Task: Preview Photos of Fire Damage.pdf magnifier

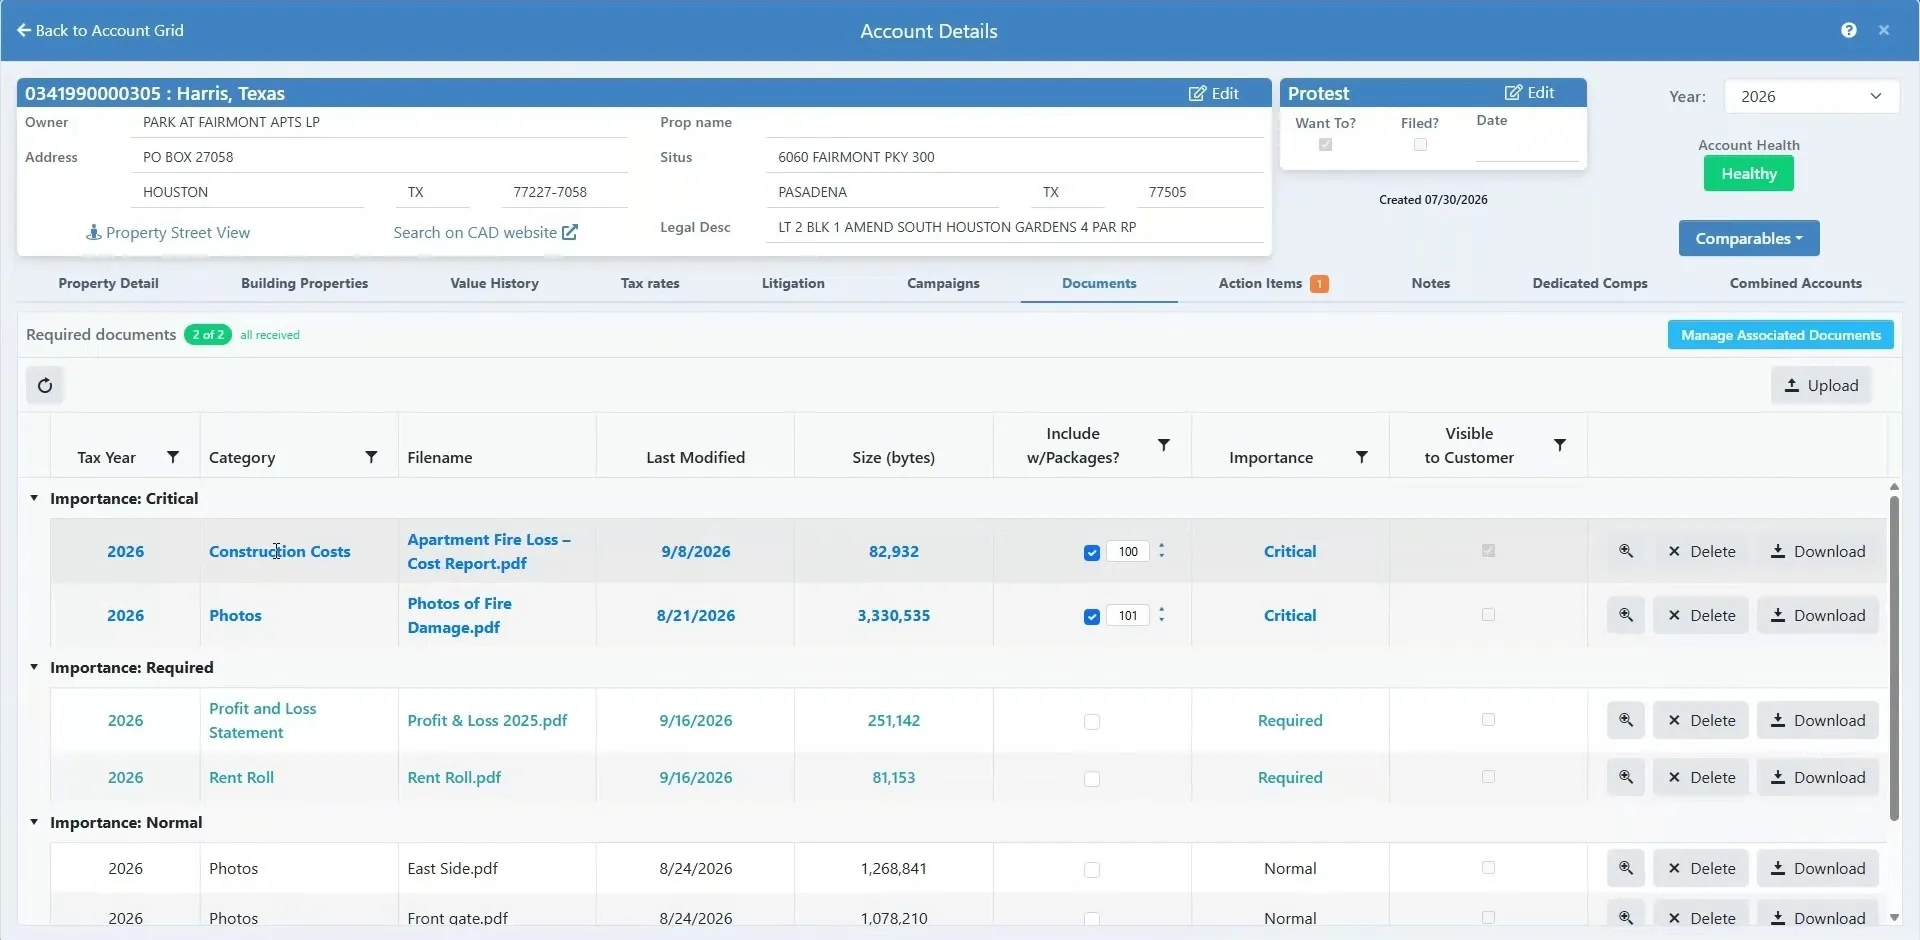Action: point(1626,615)
